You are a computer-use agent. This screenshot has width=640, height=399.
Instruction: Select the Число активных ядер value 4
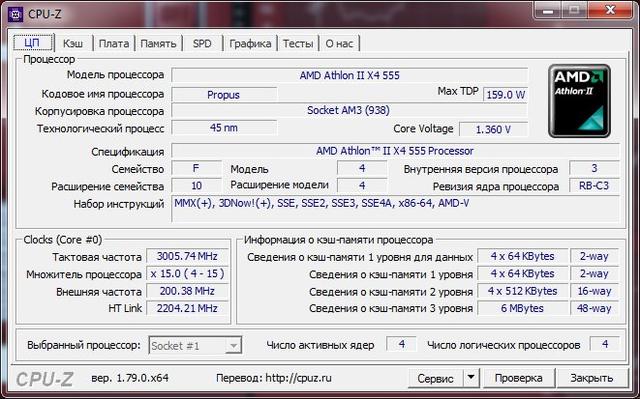click(x=402, y=344)
